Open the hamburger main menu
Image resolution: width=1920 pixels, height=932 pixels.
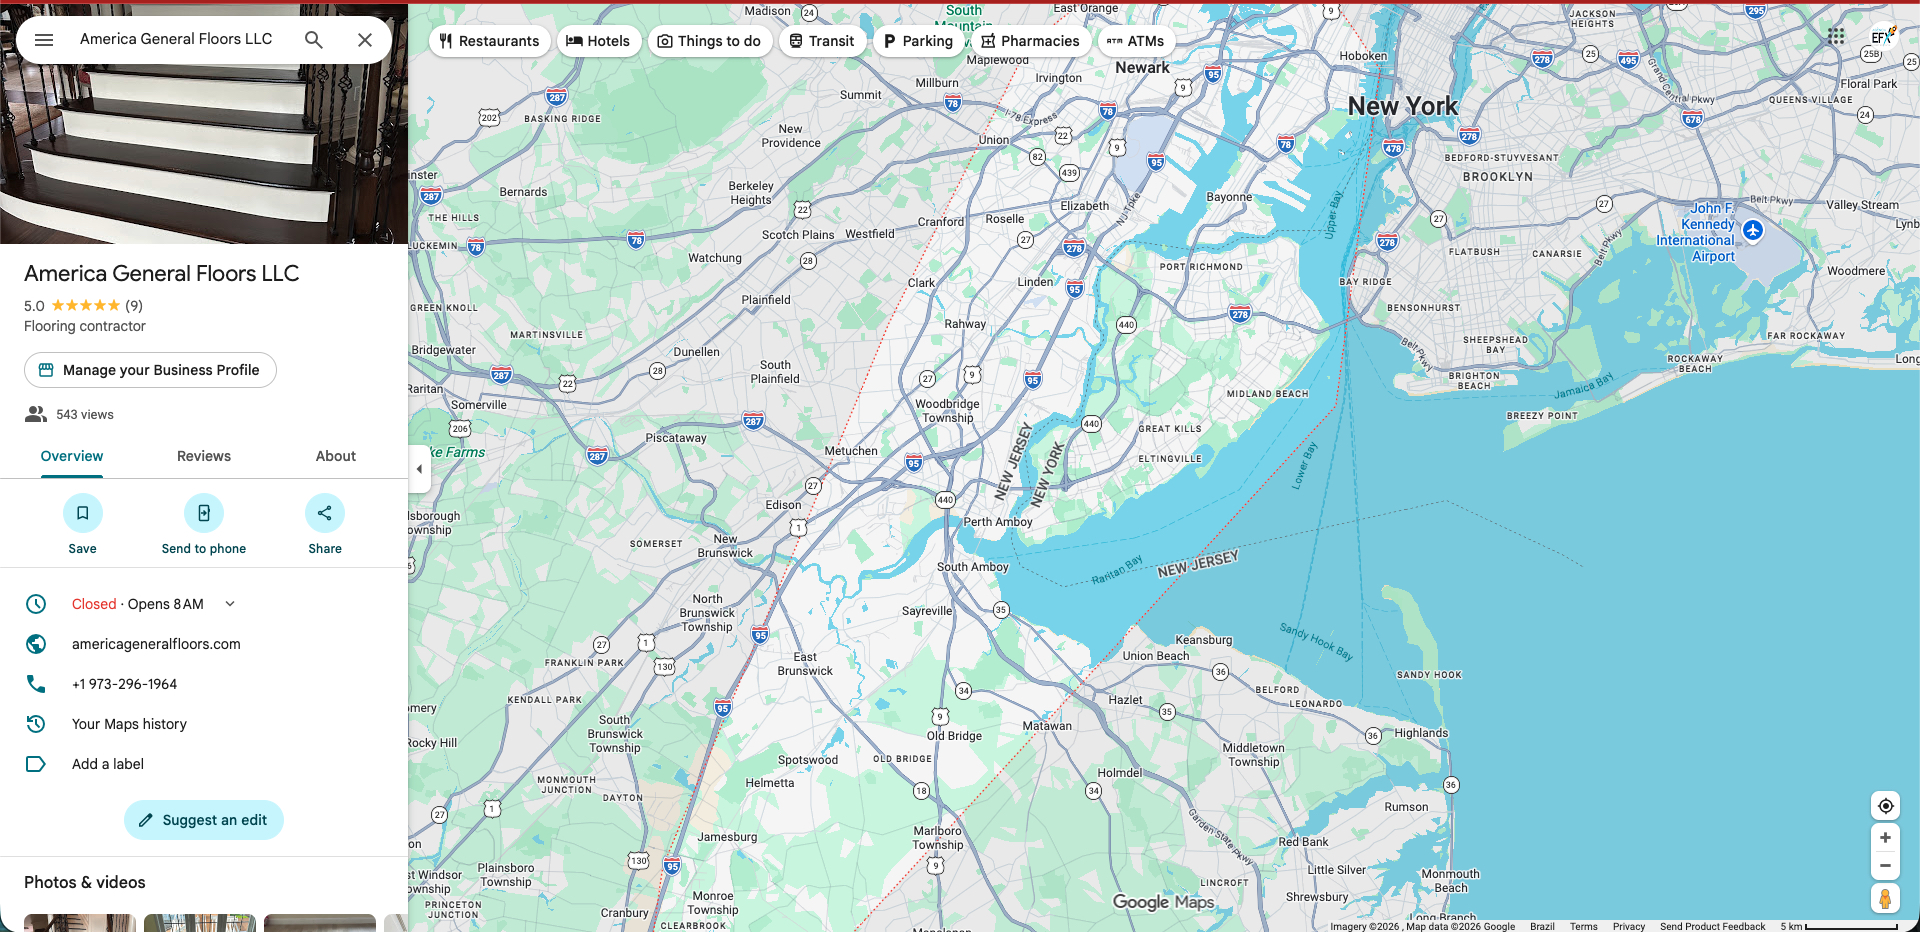44,40
